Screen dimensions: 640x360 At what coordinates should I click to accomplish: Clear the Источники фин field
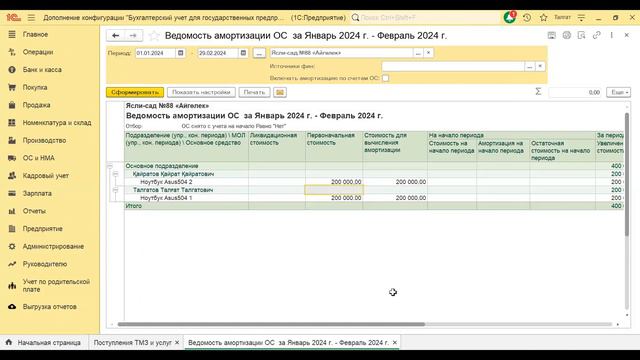tap(540, 66)
